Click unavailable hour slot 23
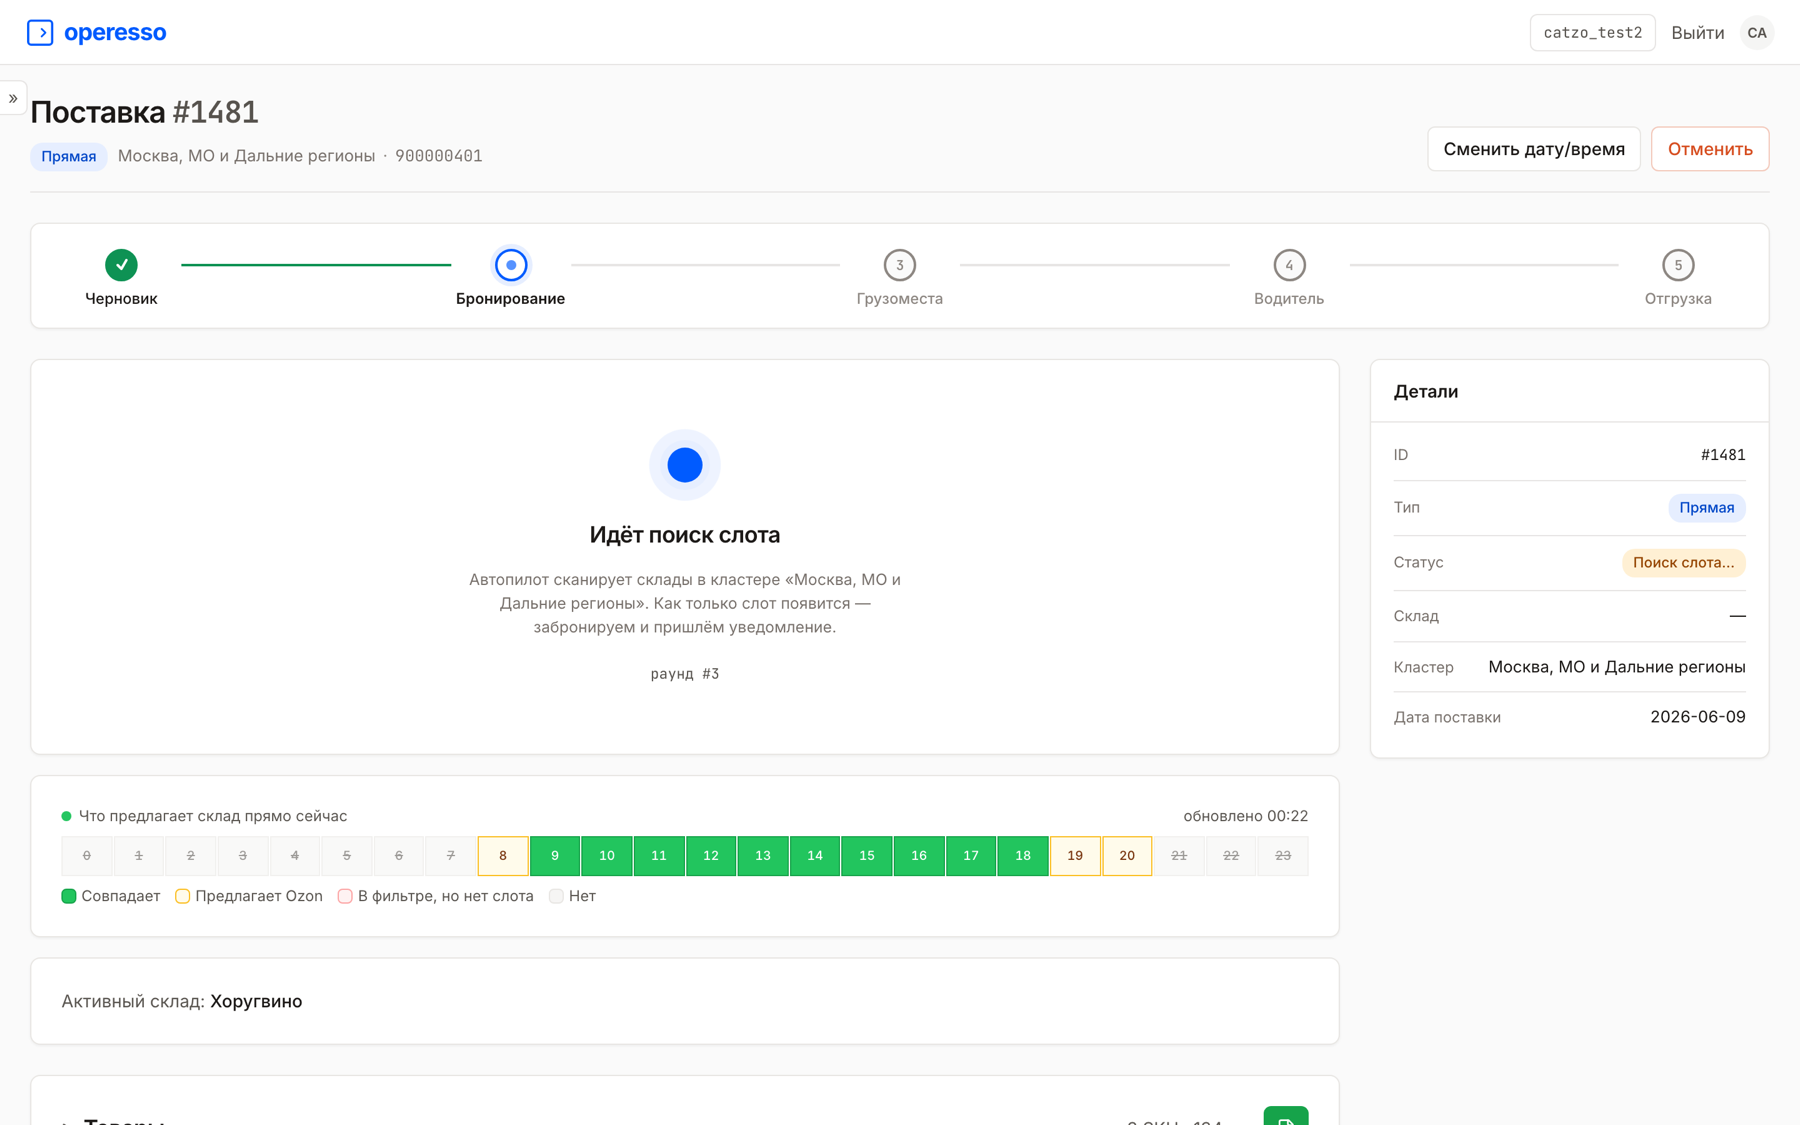This screenshot has width=1800, height=1125. [x=1283, y=856]
